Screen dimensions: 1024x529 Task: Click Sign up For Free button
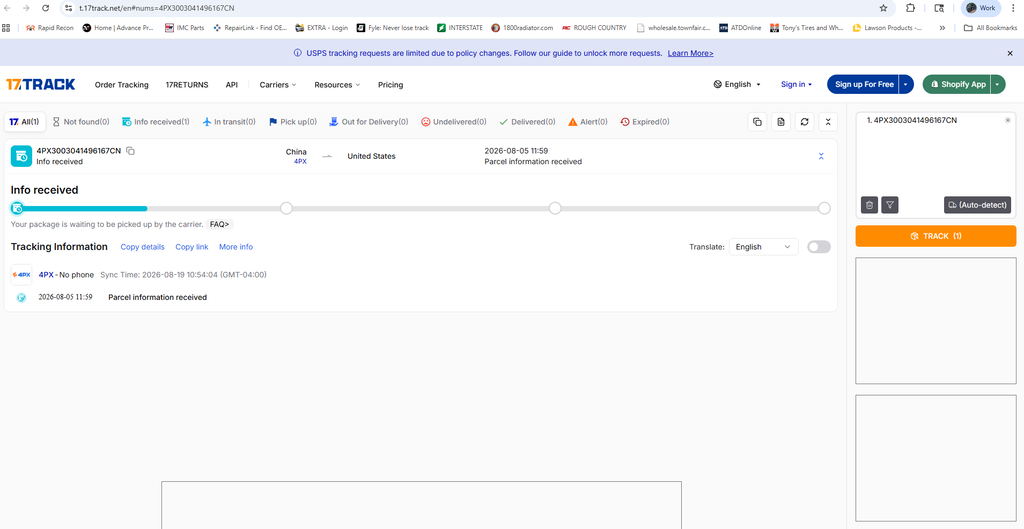[864, 84]
